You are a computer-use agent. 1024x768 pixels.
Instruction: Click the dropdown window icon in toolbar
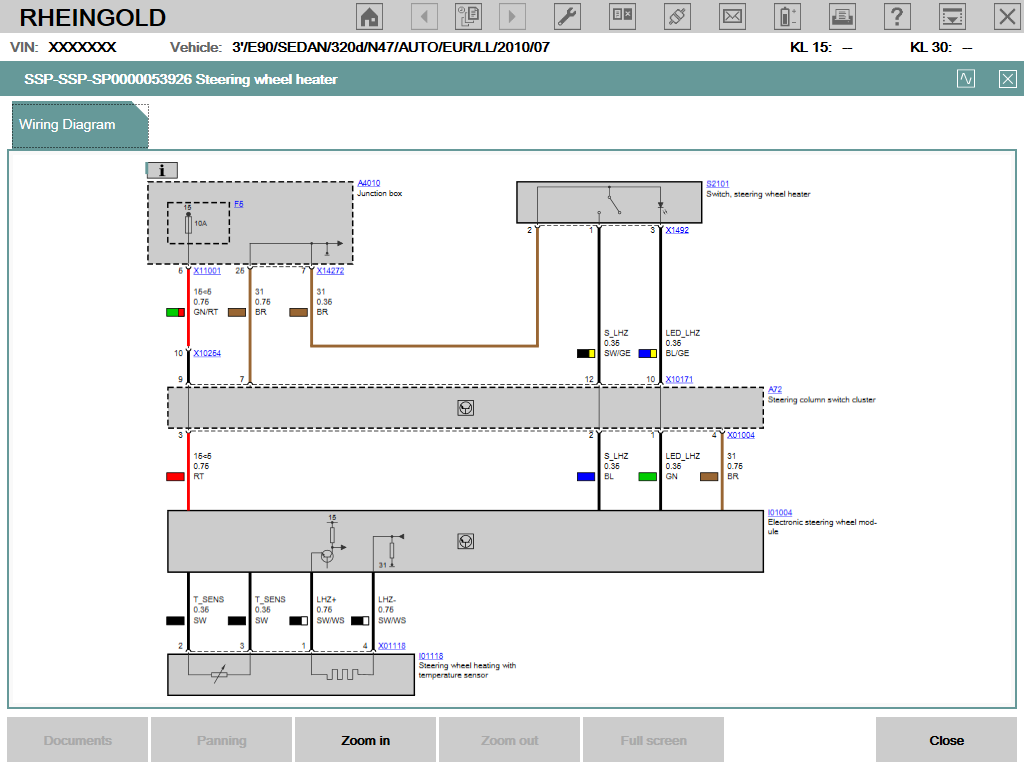point(952,16)
